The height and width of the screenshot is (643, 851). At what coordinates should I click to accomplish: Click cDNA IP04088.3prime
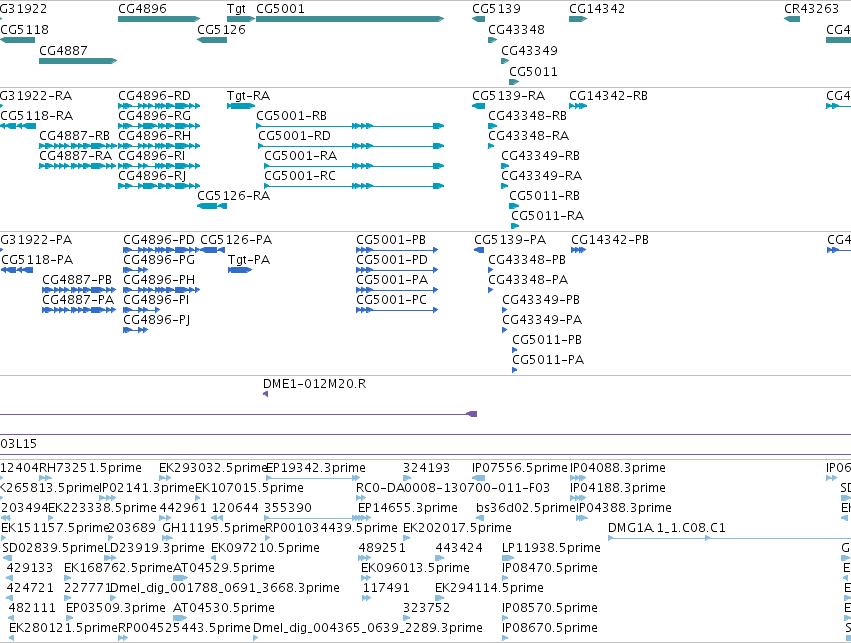pos(578,478)
